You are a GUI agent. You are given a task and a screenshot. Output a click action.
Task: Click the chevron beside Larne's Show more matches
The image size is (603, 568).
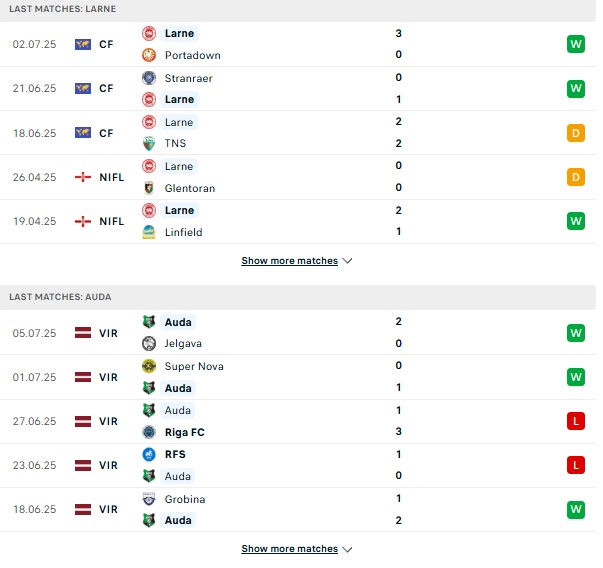point(347,261)
